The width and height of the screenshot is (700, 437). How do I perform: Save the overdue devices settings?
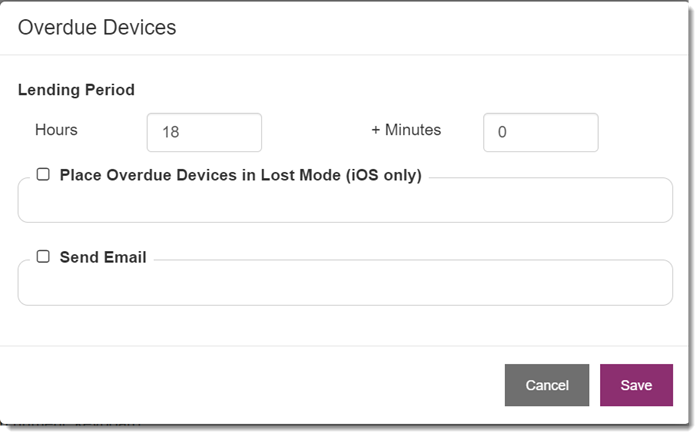pyautogui.click(x=636, y=385)
